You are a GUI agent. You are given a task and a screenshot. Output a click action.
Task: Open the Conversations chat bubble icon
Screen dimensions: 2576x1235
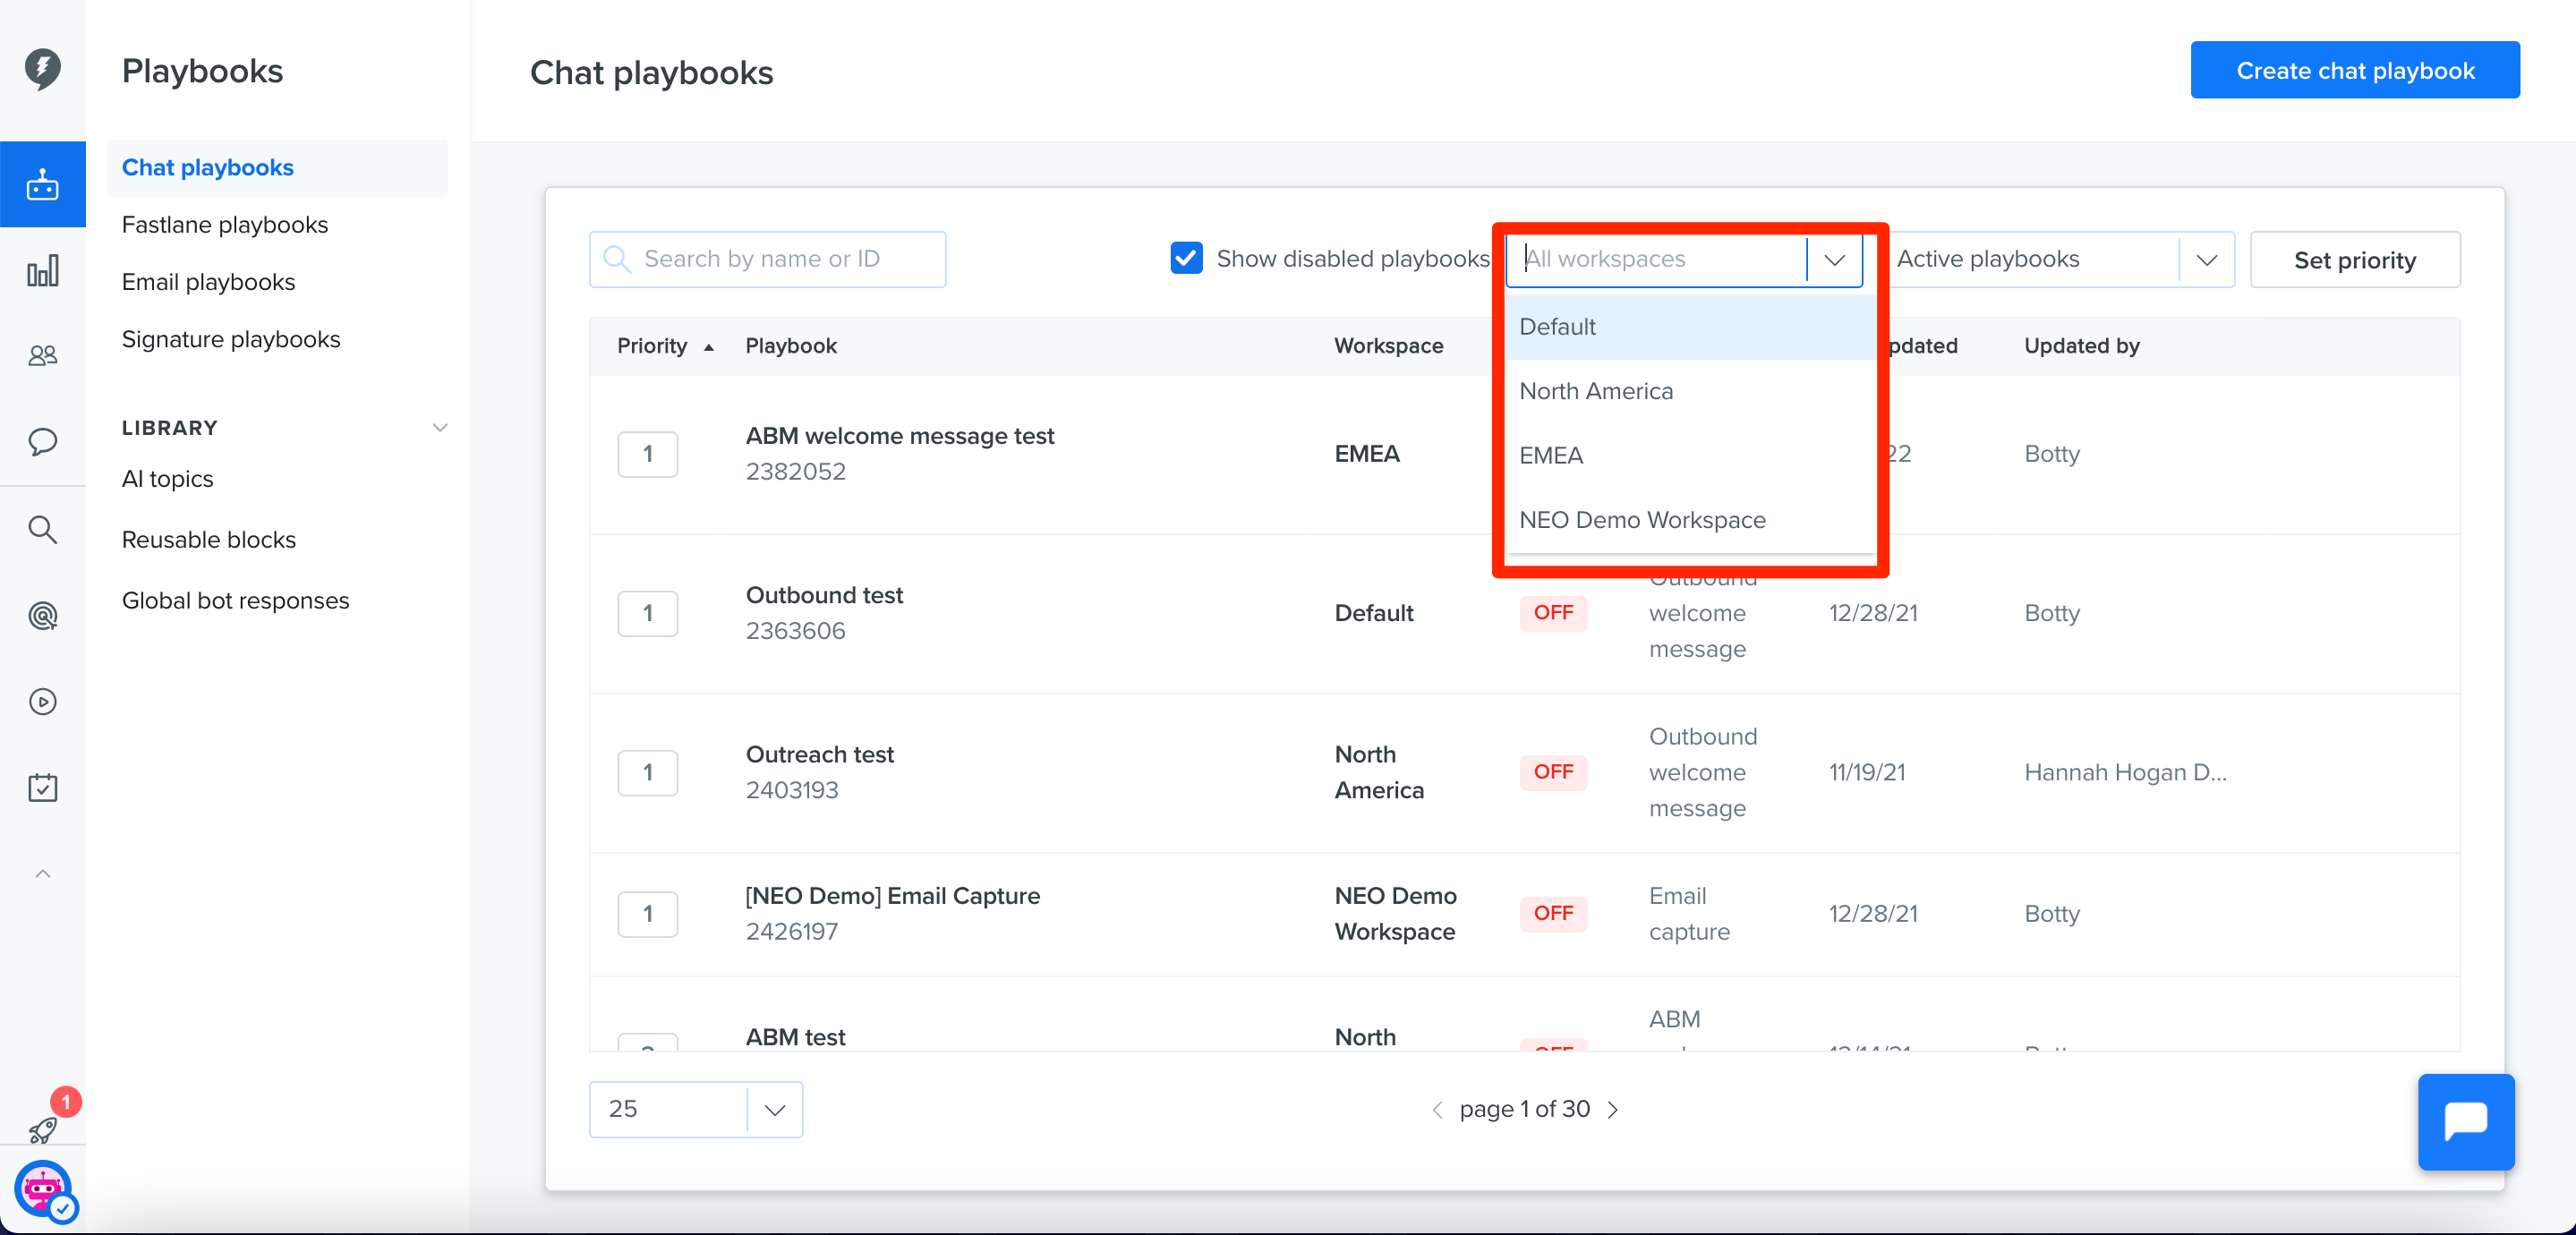[42, 441]
